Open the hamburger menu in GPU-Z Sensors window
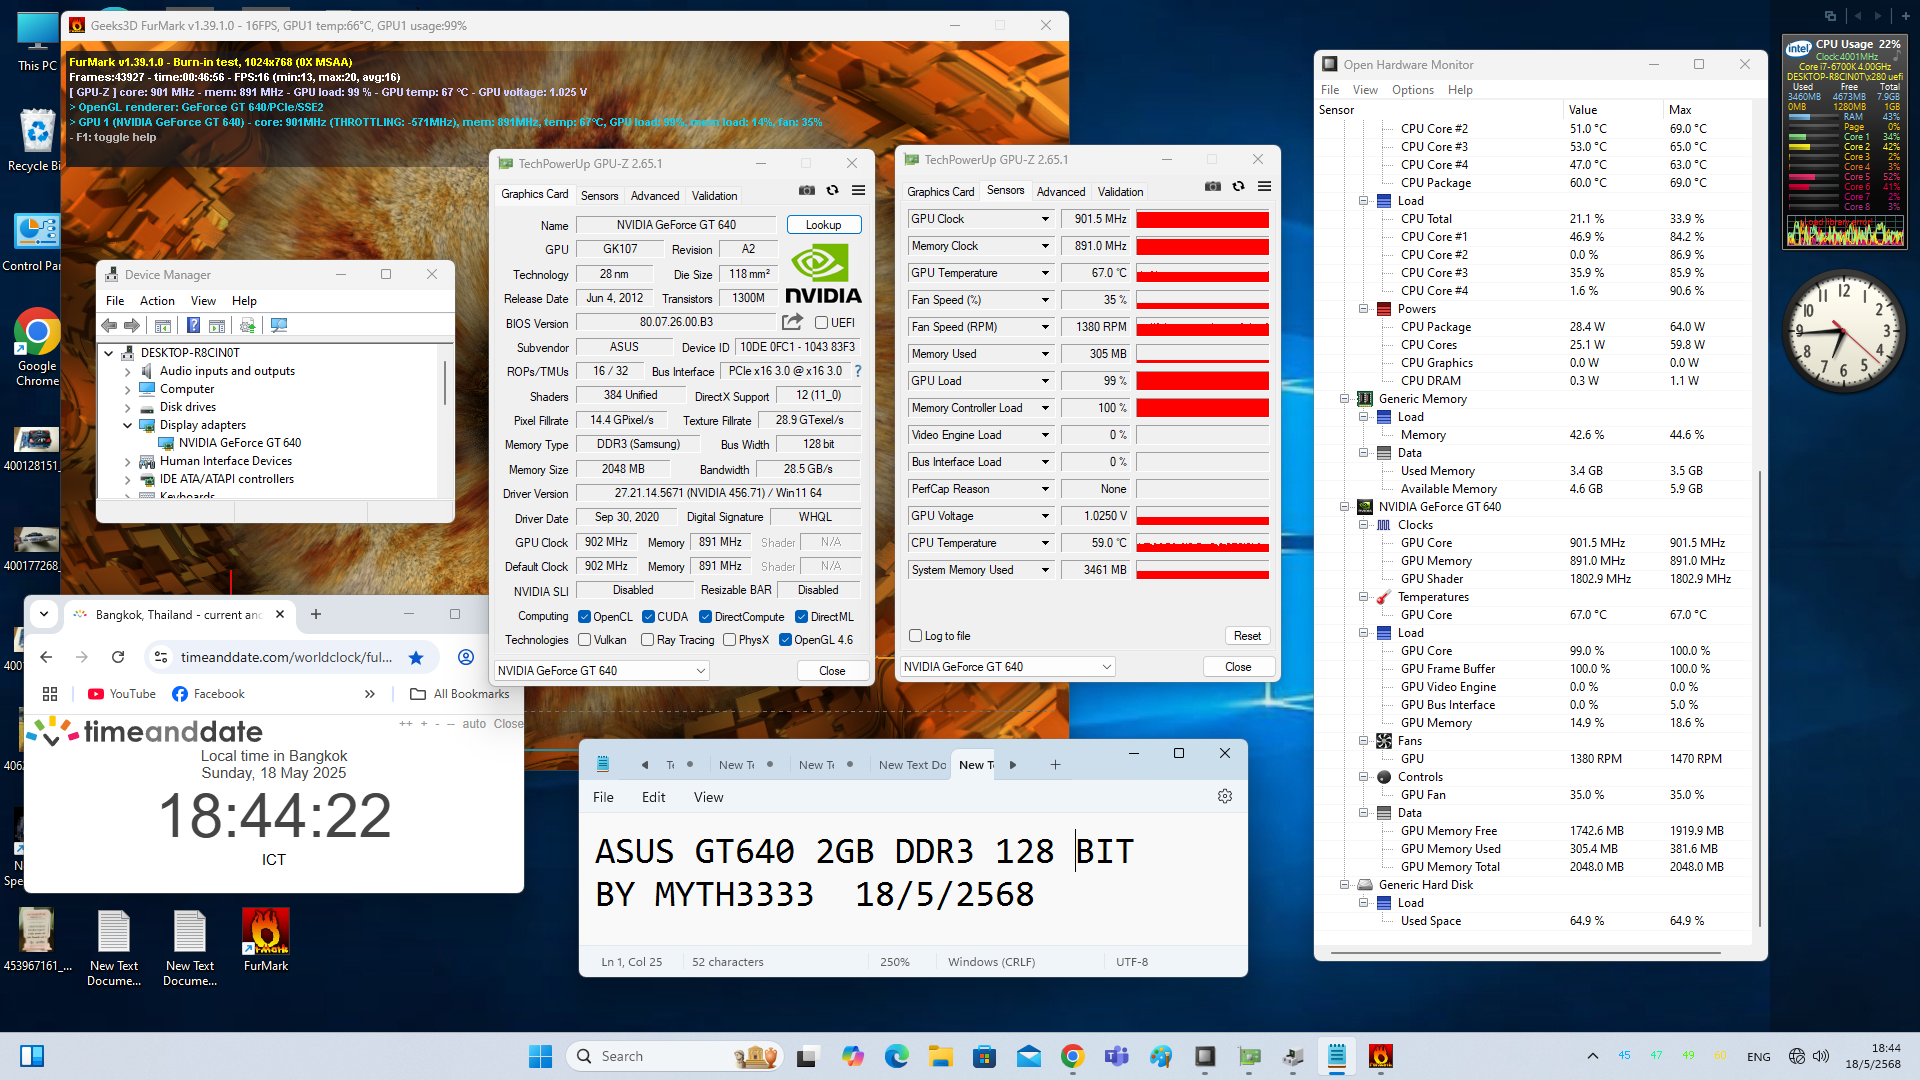Screen dimensions: 1920x1080 point(1264,186)
